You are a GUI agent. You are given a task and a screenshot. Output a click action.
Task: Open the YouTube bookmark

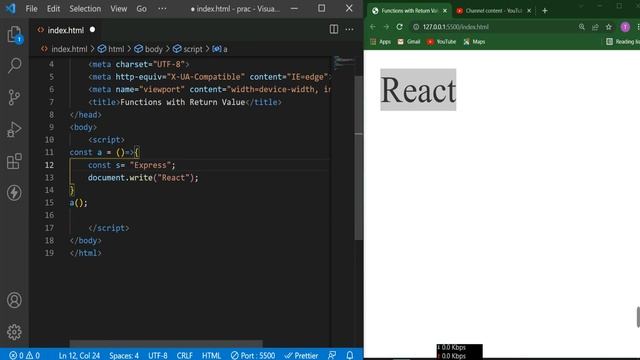pyautogui.click(x=441, y=42)
